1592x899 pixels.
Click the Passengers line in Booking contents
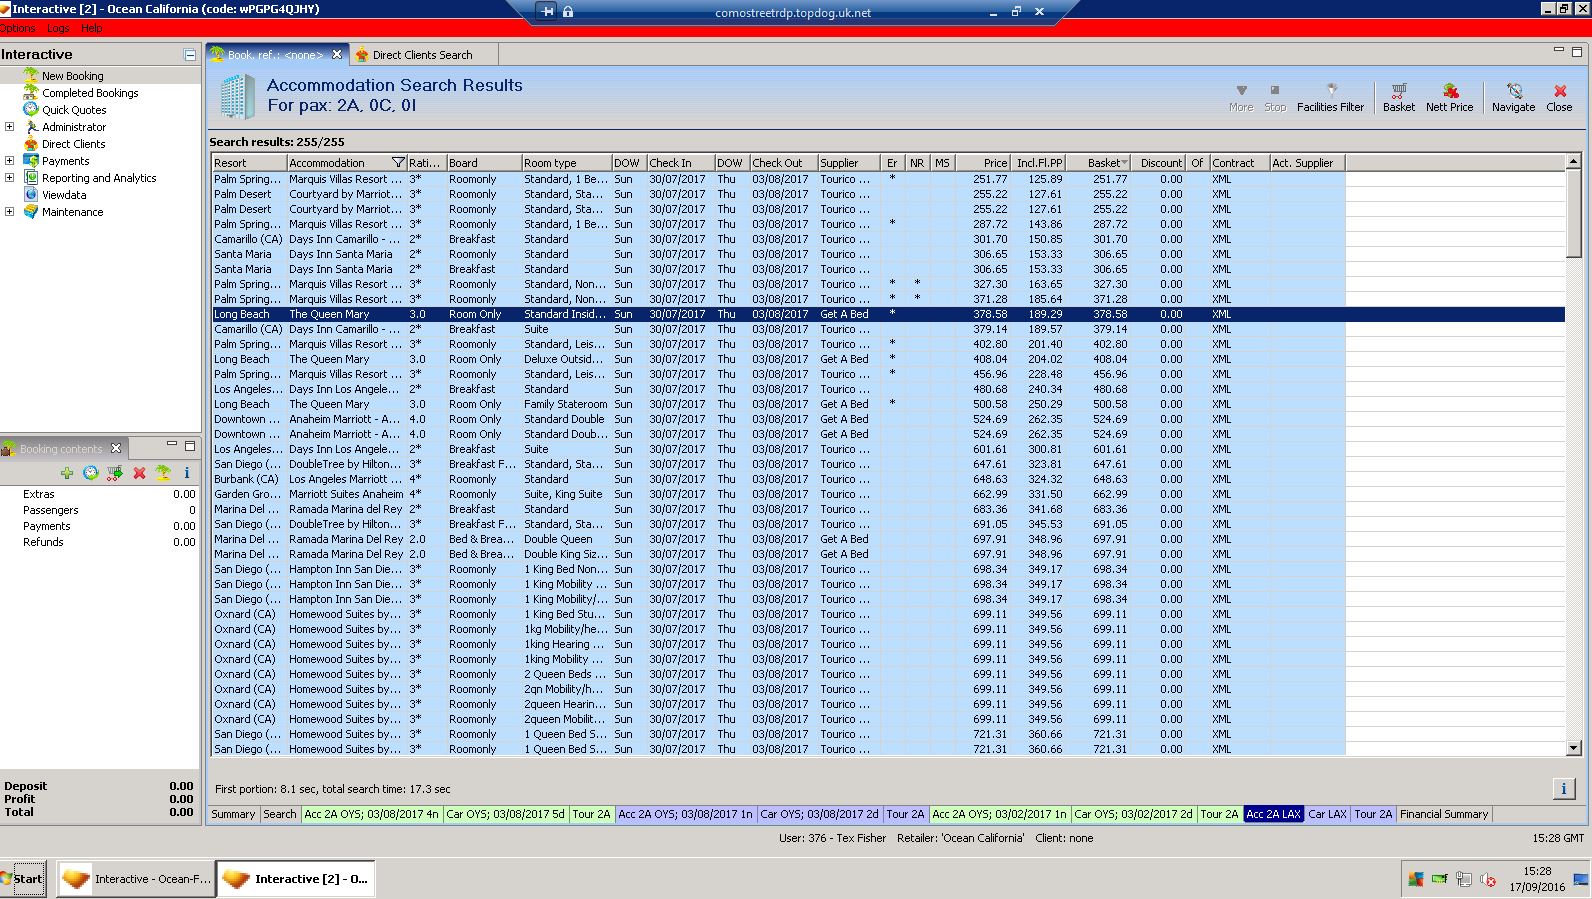[100, 510]
